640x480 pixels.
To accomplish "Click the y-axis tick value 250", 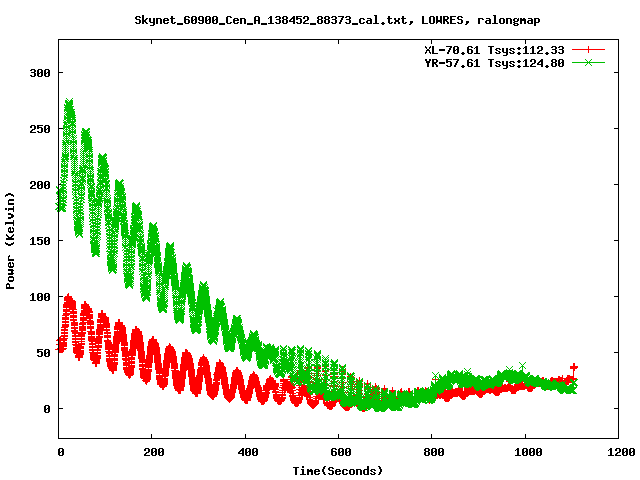I will [40, 129].
